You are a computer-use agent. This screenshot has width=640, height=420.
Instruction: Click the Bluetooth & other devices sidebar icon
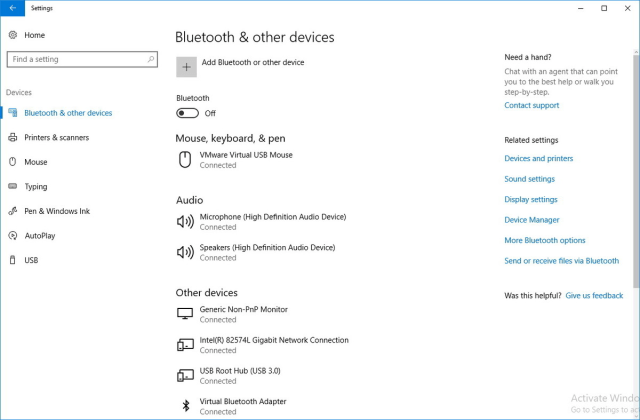click(13, 113)
